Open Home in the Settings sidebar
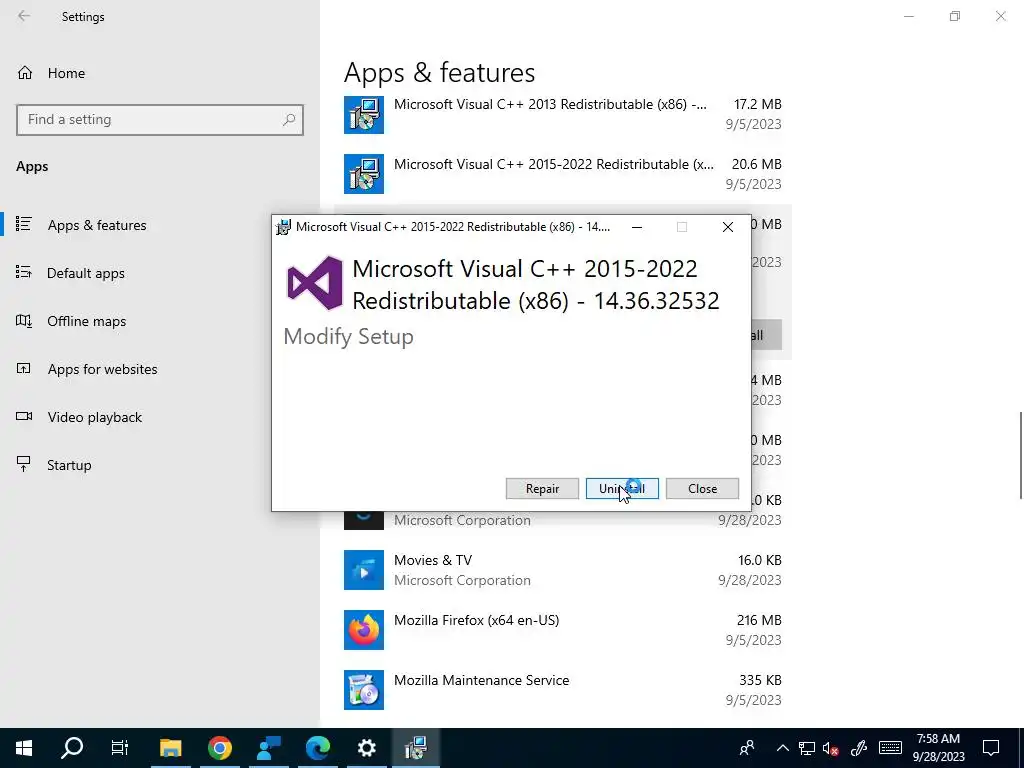The image size is (1024, 768). point(66,73)
